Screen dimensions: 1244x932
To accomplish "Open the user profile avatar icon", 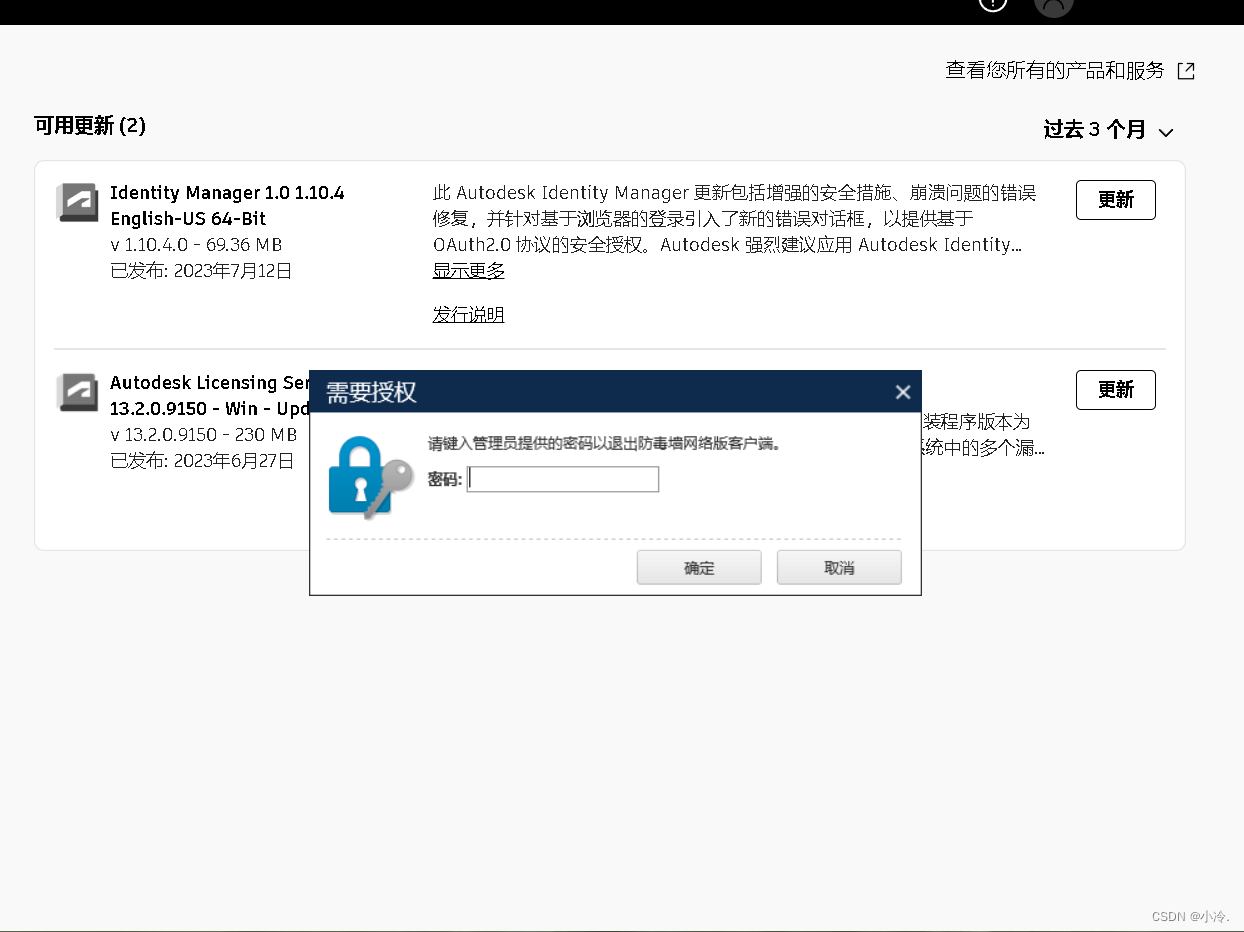I will pyautogui.click(x=1054, y=5).
